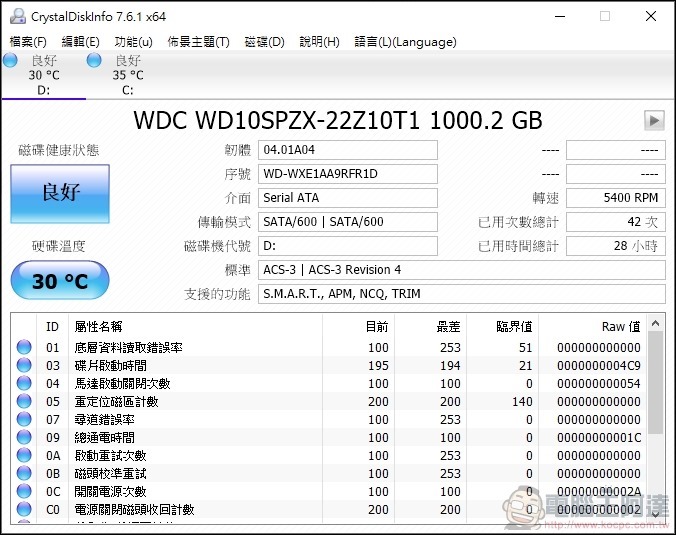Click the close window button
This screenshot has height=535, width=676.
[x=651, y=16]
